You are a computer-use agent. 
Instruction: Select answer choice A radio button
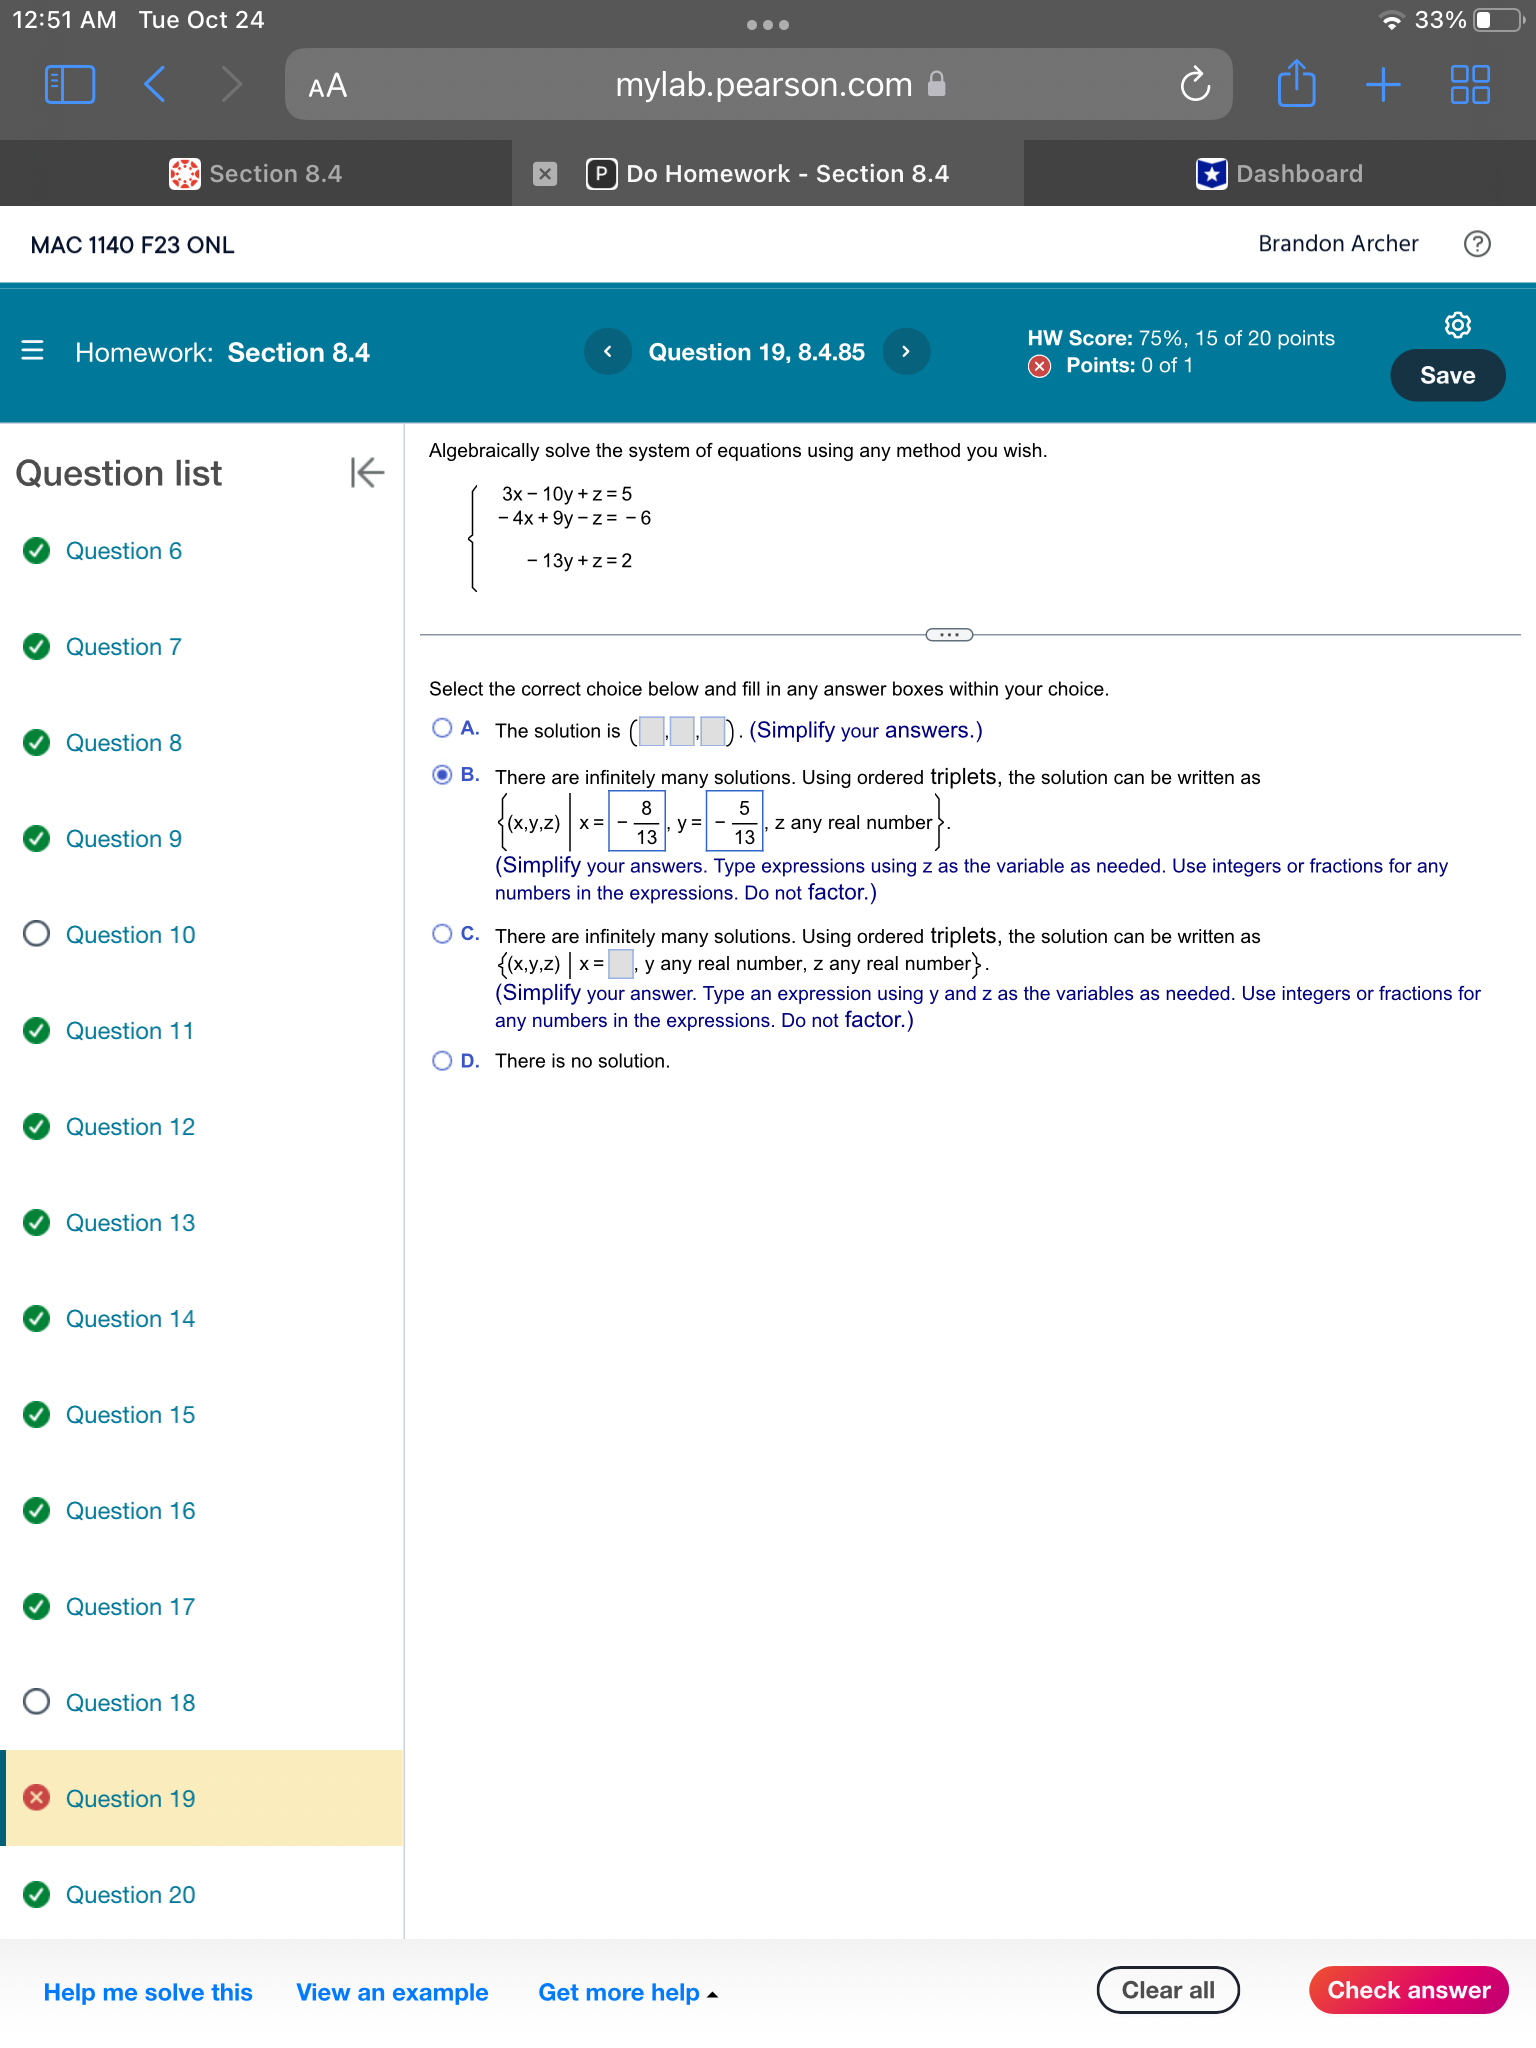click(442, 728)
